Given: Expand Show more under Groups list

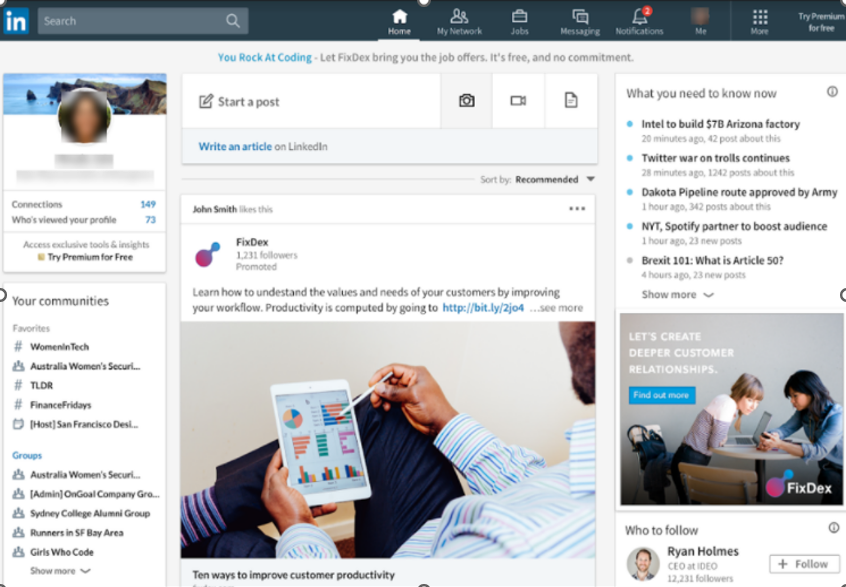Looking at the screenshot, I should click(x=60, y=571).
